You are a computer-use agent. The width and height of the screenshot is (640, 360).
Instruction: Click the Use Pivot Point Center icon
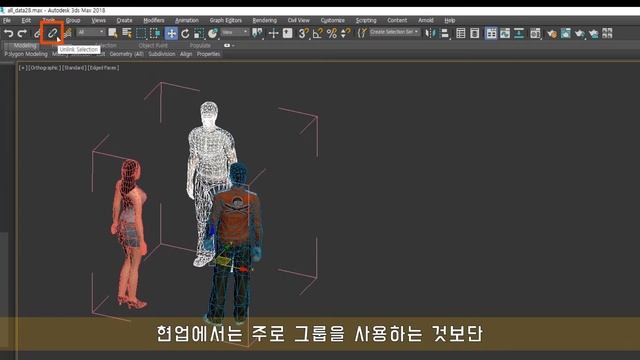coord(258,33)
